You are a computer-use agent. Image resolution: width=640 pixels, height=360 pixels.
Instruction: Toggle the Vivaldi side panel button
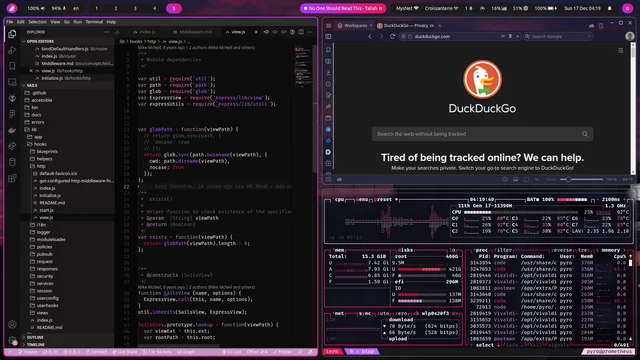[328, 36]
